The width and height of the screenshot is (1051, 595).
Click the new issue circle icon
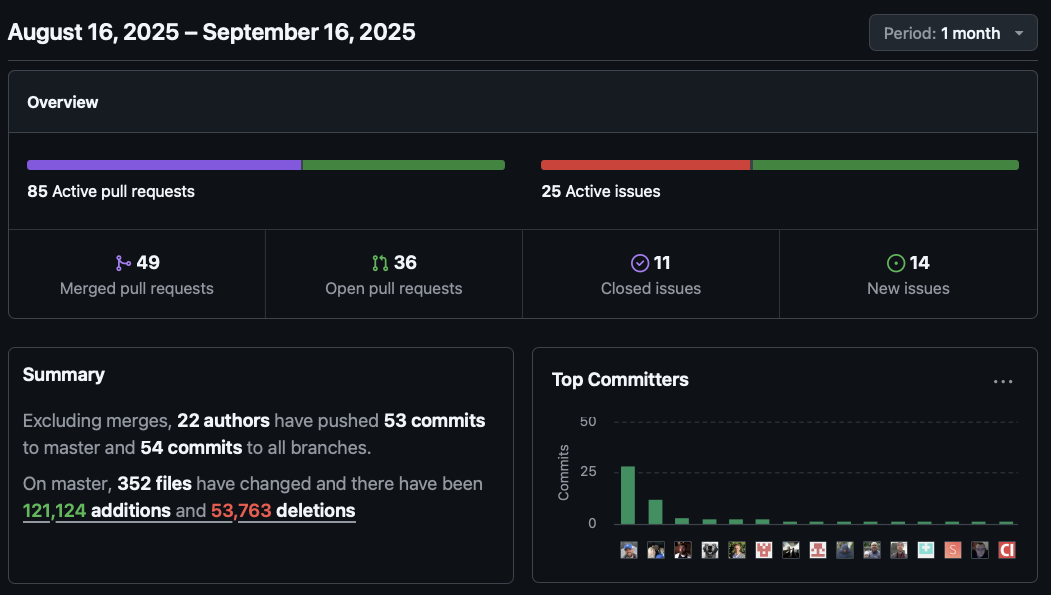pos(896,263)
